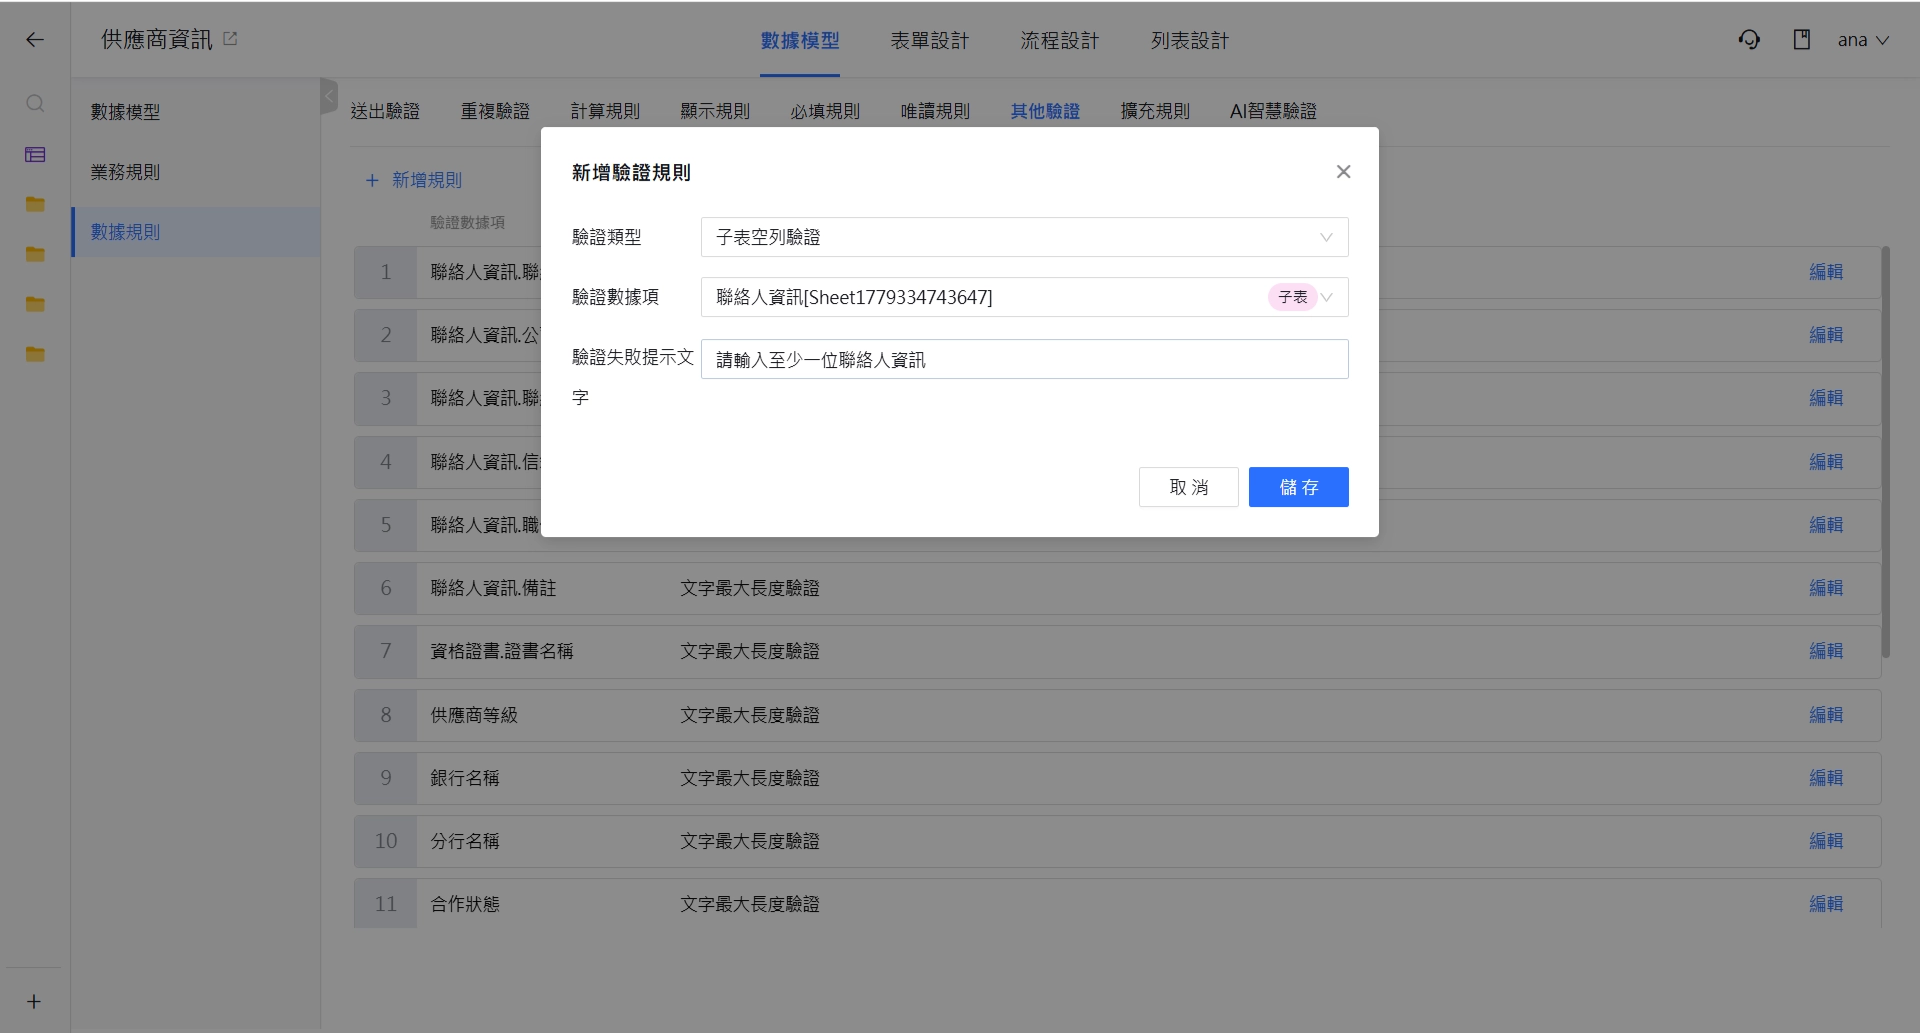Click the 子表 tag in 驗證數據項 field
The image size is (1920, 1033).
(1293, 297)
